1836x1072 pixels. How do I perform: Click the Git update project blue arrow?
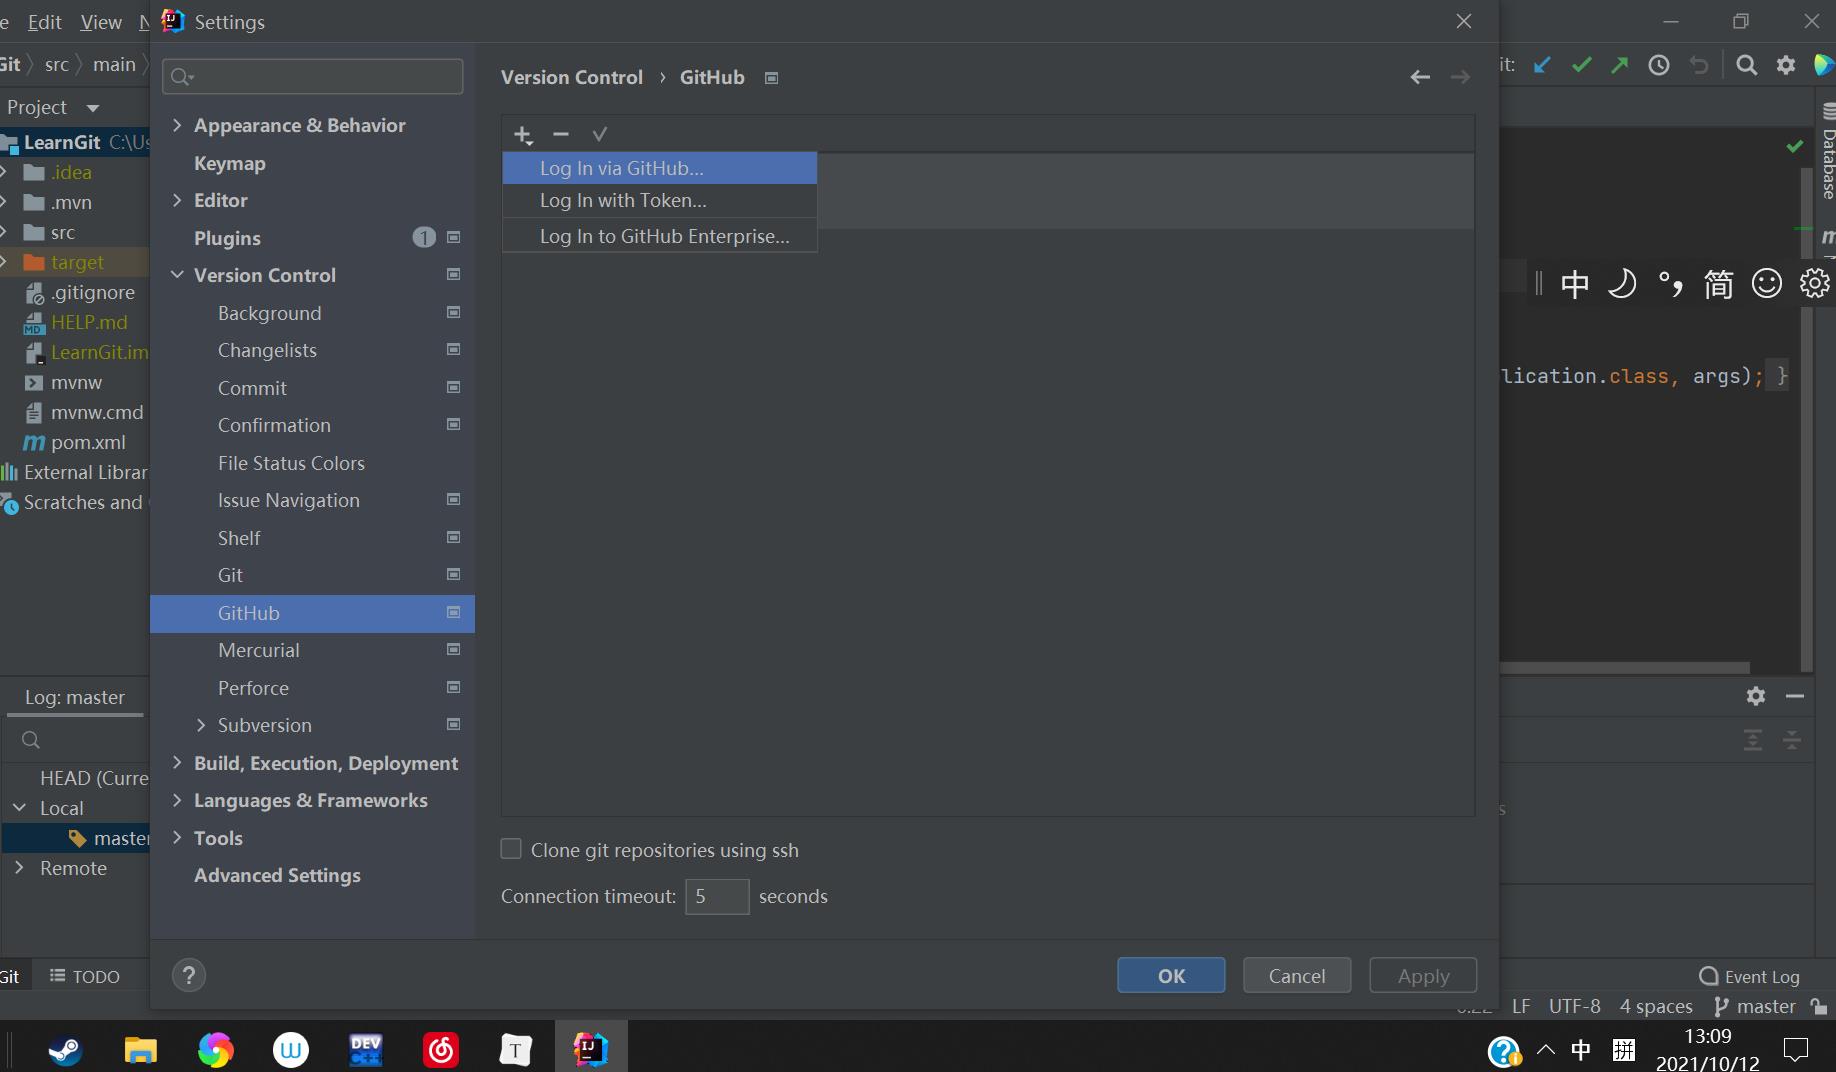pos(1543,65)
